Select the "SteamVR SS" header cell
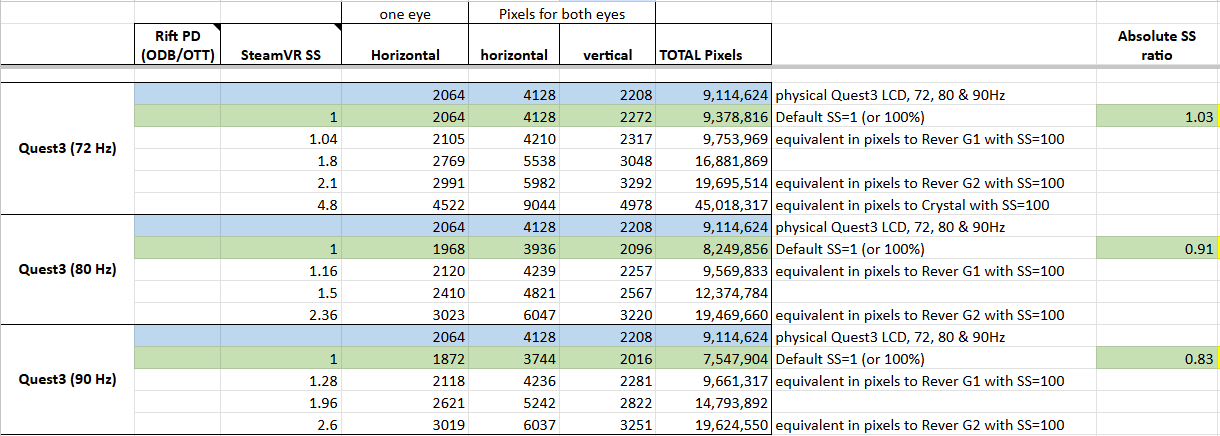The image size is (1220, 436). tap(281, 45)
